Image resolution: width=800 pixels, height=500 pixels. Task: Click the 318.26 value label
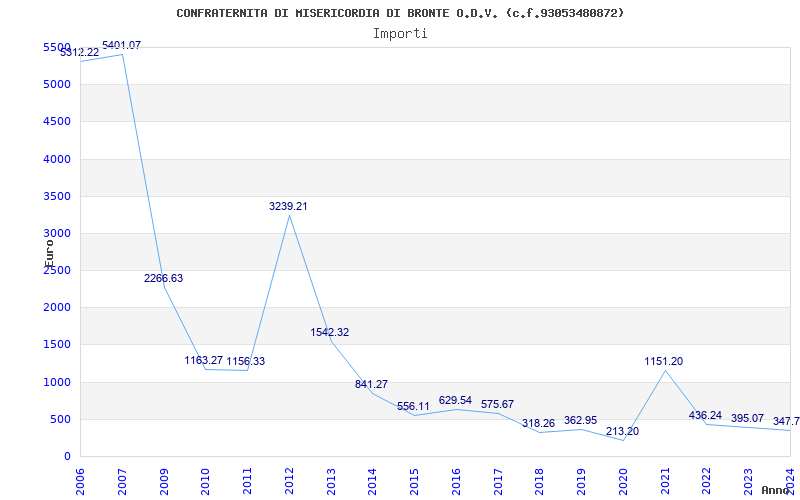[538, 423]
